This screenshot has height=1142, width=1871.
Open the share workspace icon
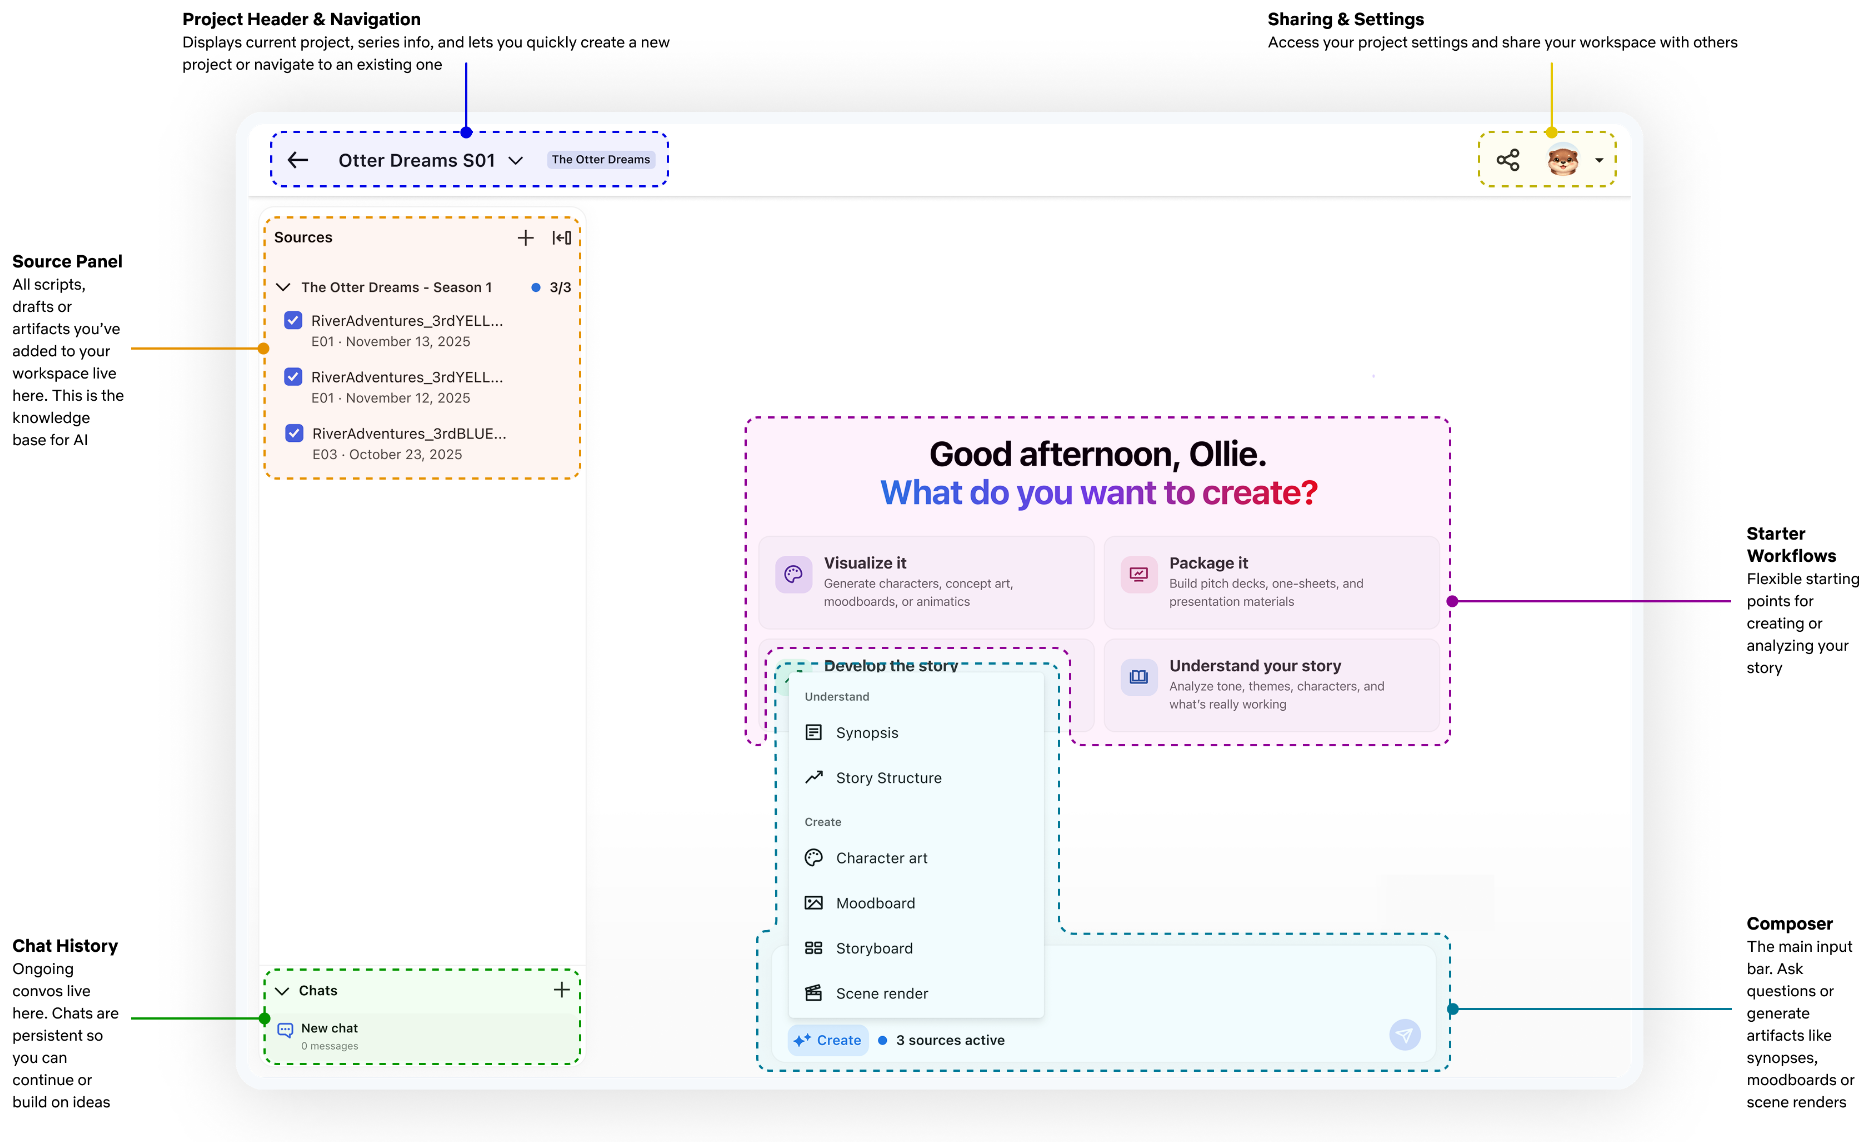(x=1508, y=160)
